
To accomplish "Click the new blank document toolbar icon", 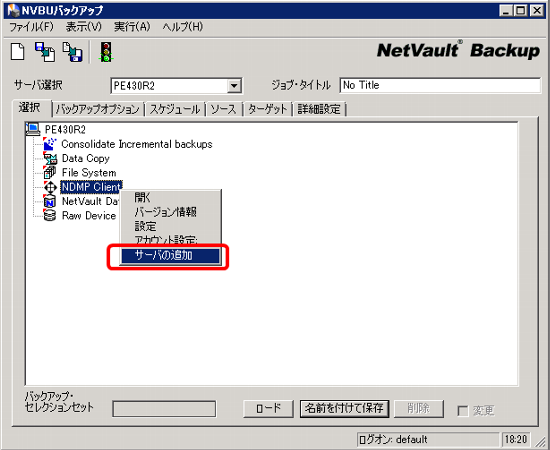I will 18,52.
